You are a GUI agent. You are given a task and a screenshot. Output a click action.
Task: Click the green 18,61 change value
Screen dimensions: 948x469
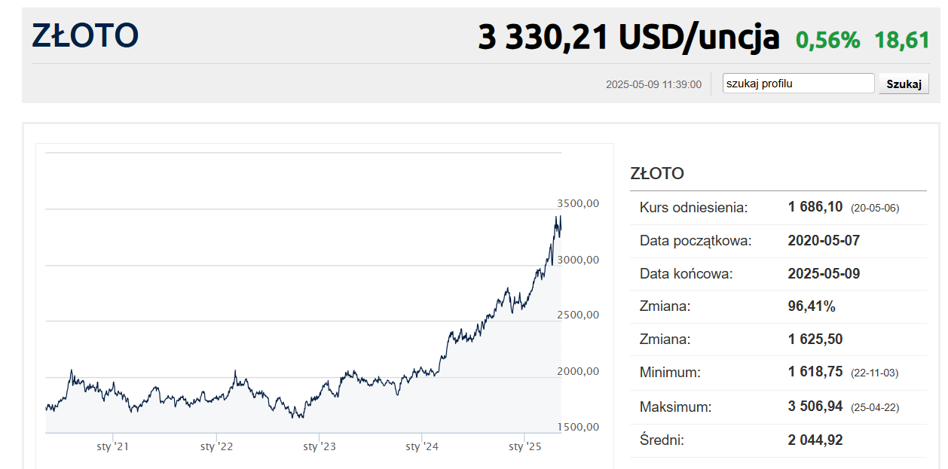click(902, 40)
